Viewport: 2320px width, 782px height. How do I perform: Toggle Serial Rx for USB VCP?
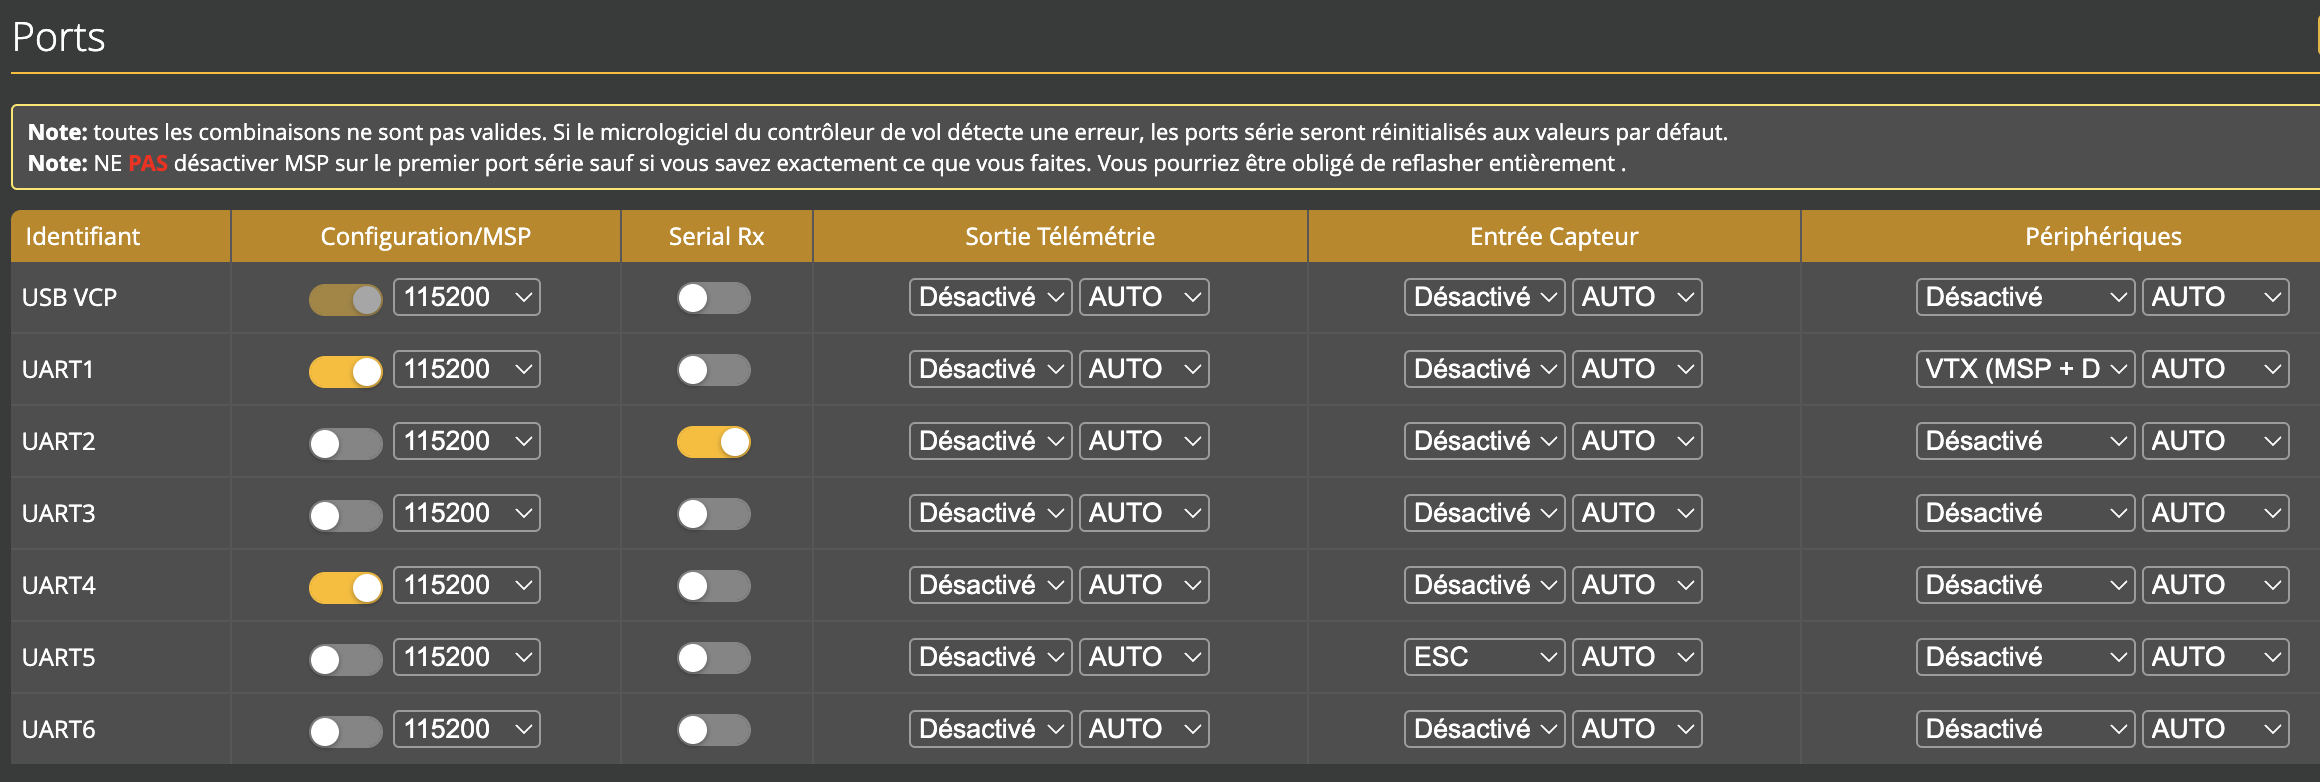click(713, 298)
